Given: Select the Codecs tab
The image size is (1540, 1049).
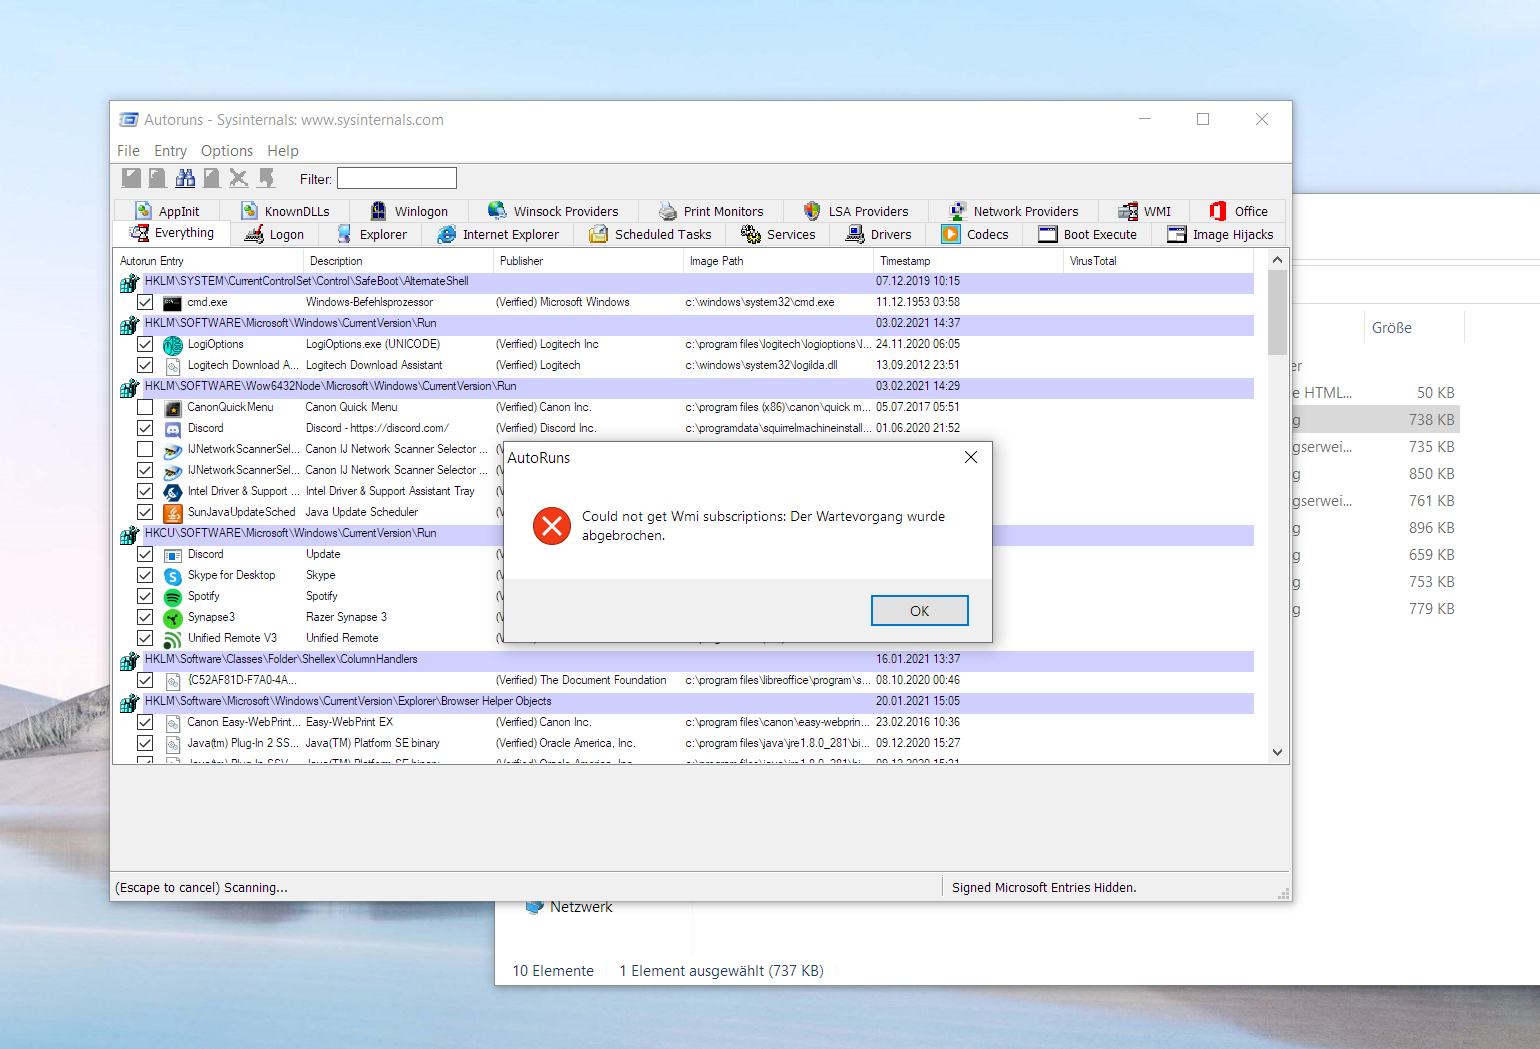Looking at the screenshot, I should tap(976, 235).
